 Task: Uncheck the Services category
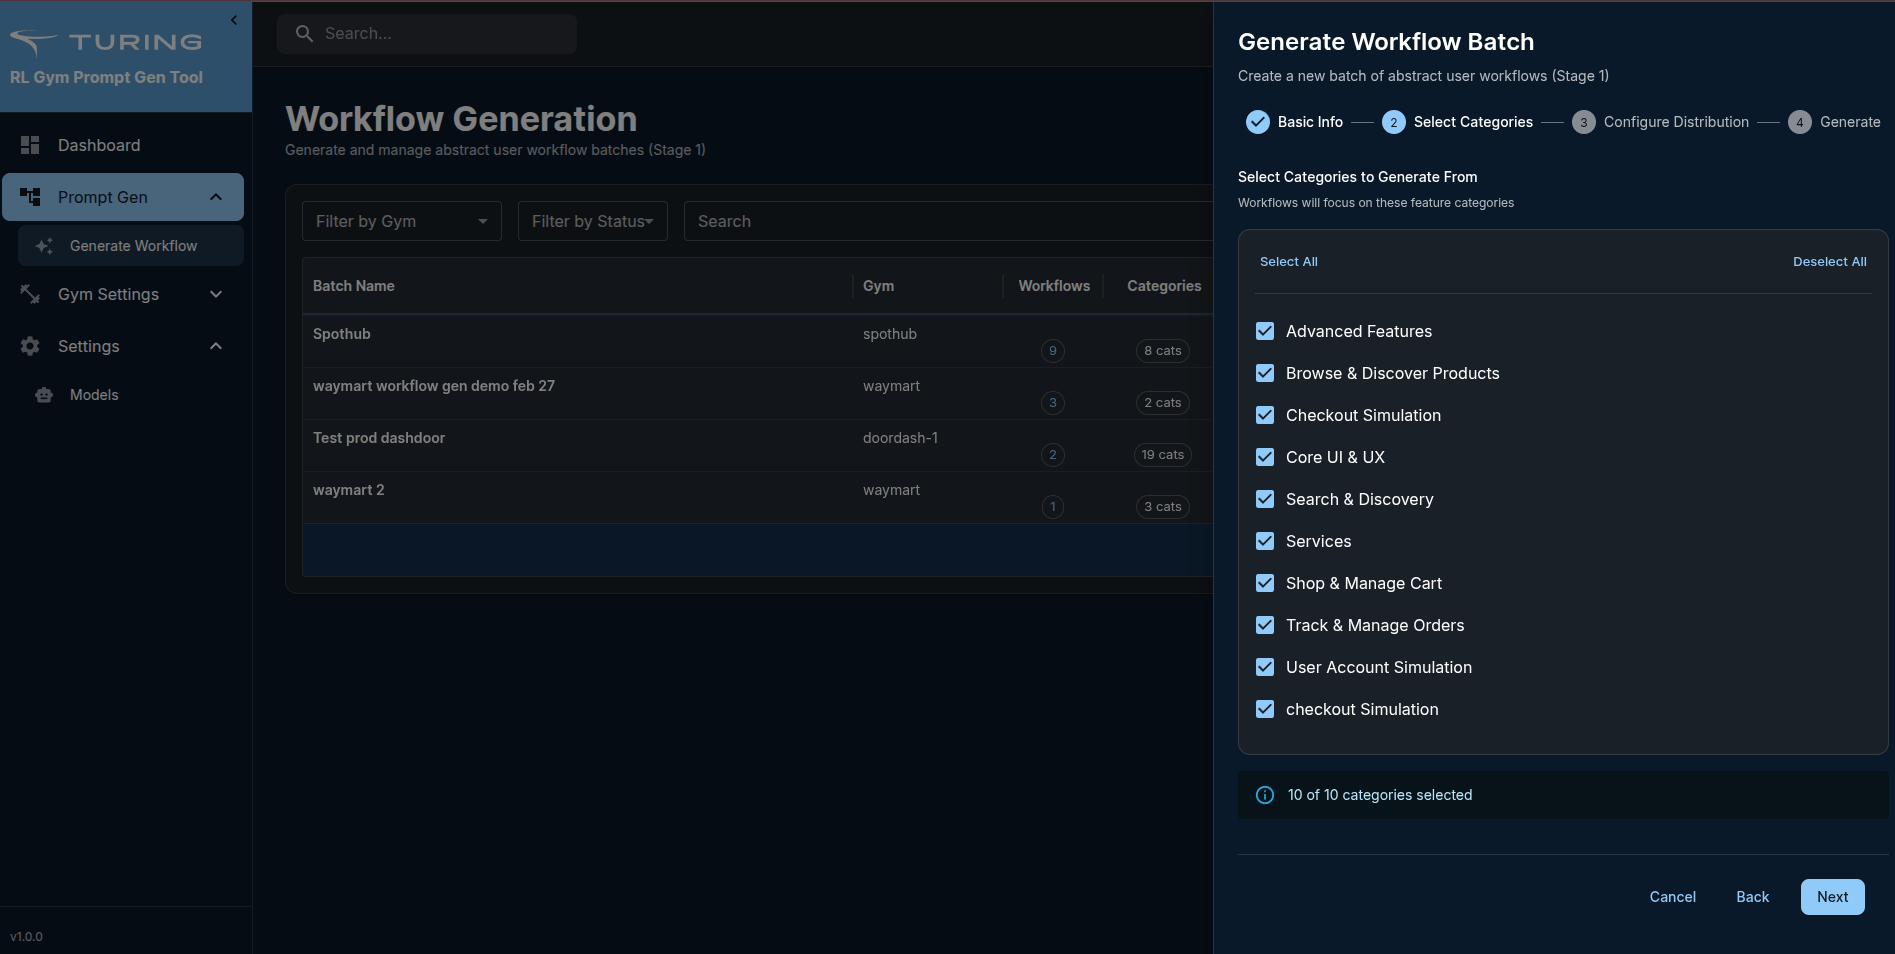pyautogui.click(x=1264, y=541)
